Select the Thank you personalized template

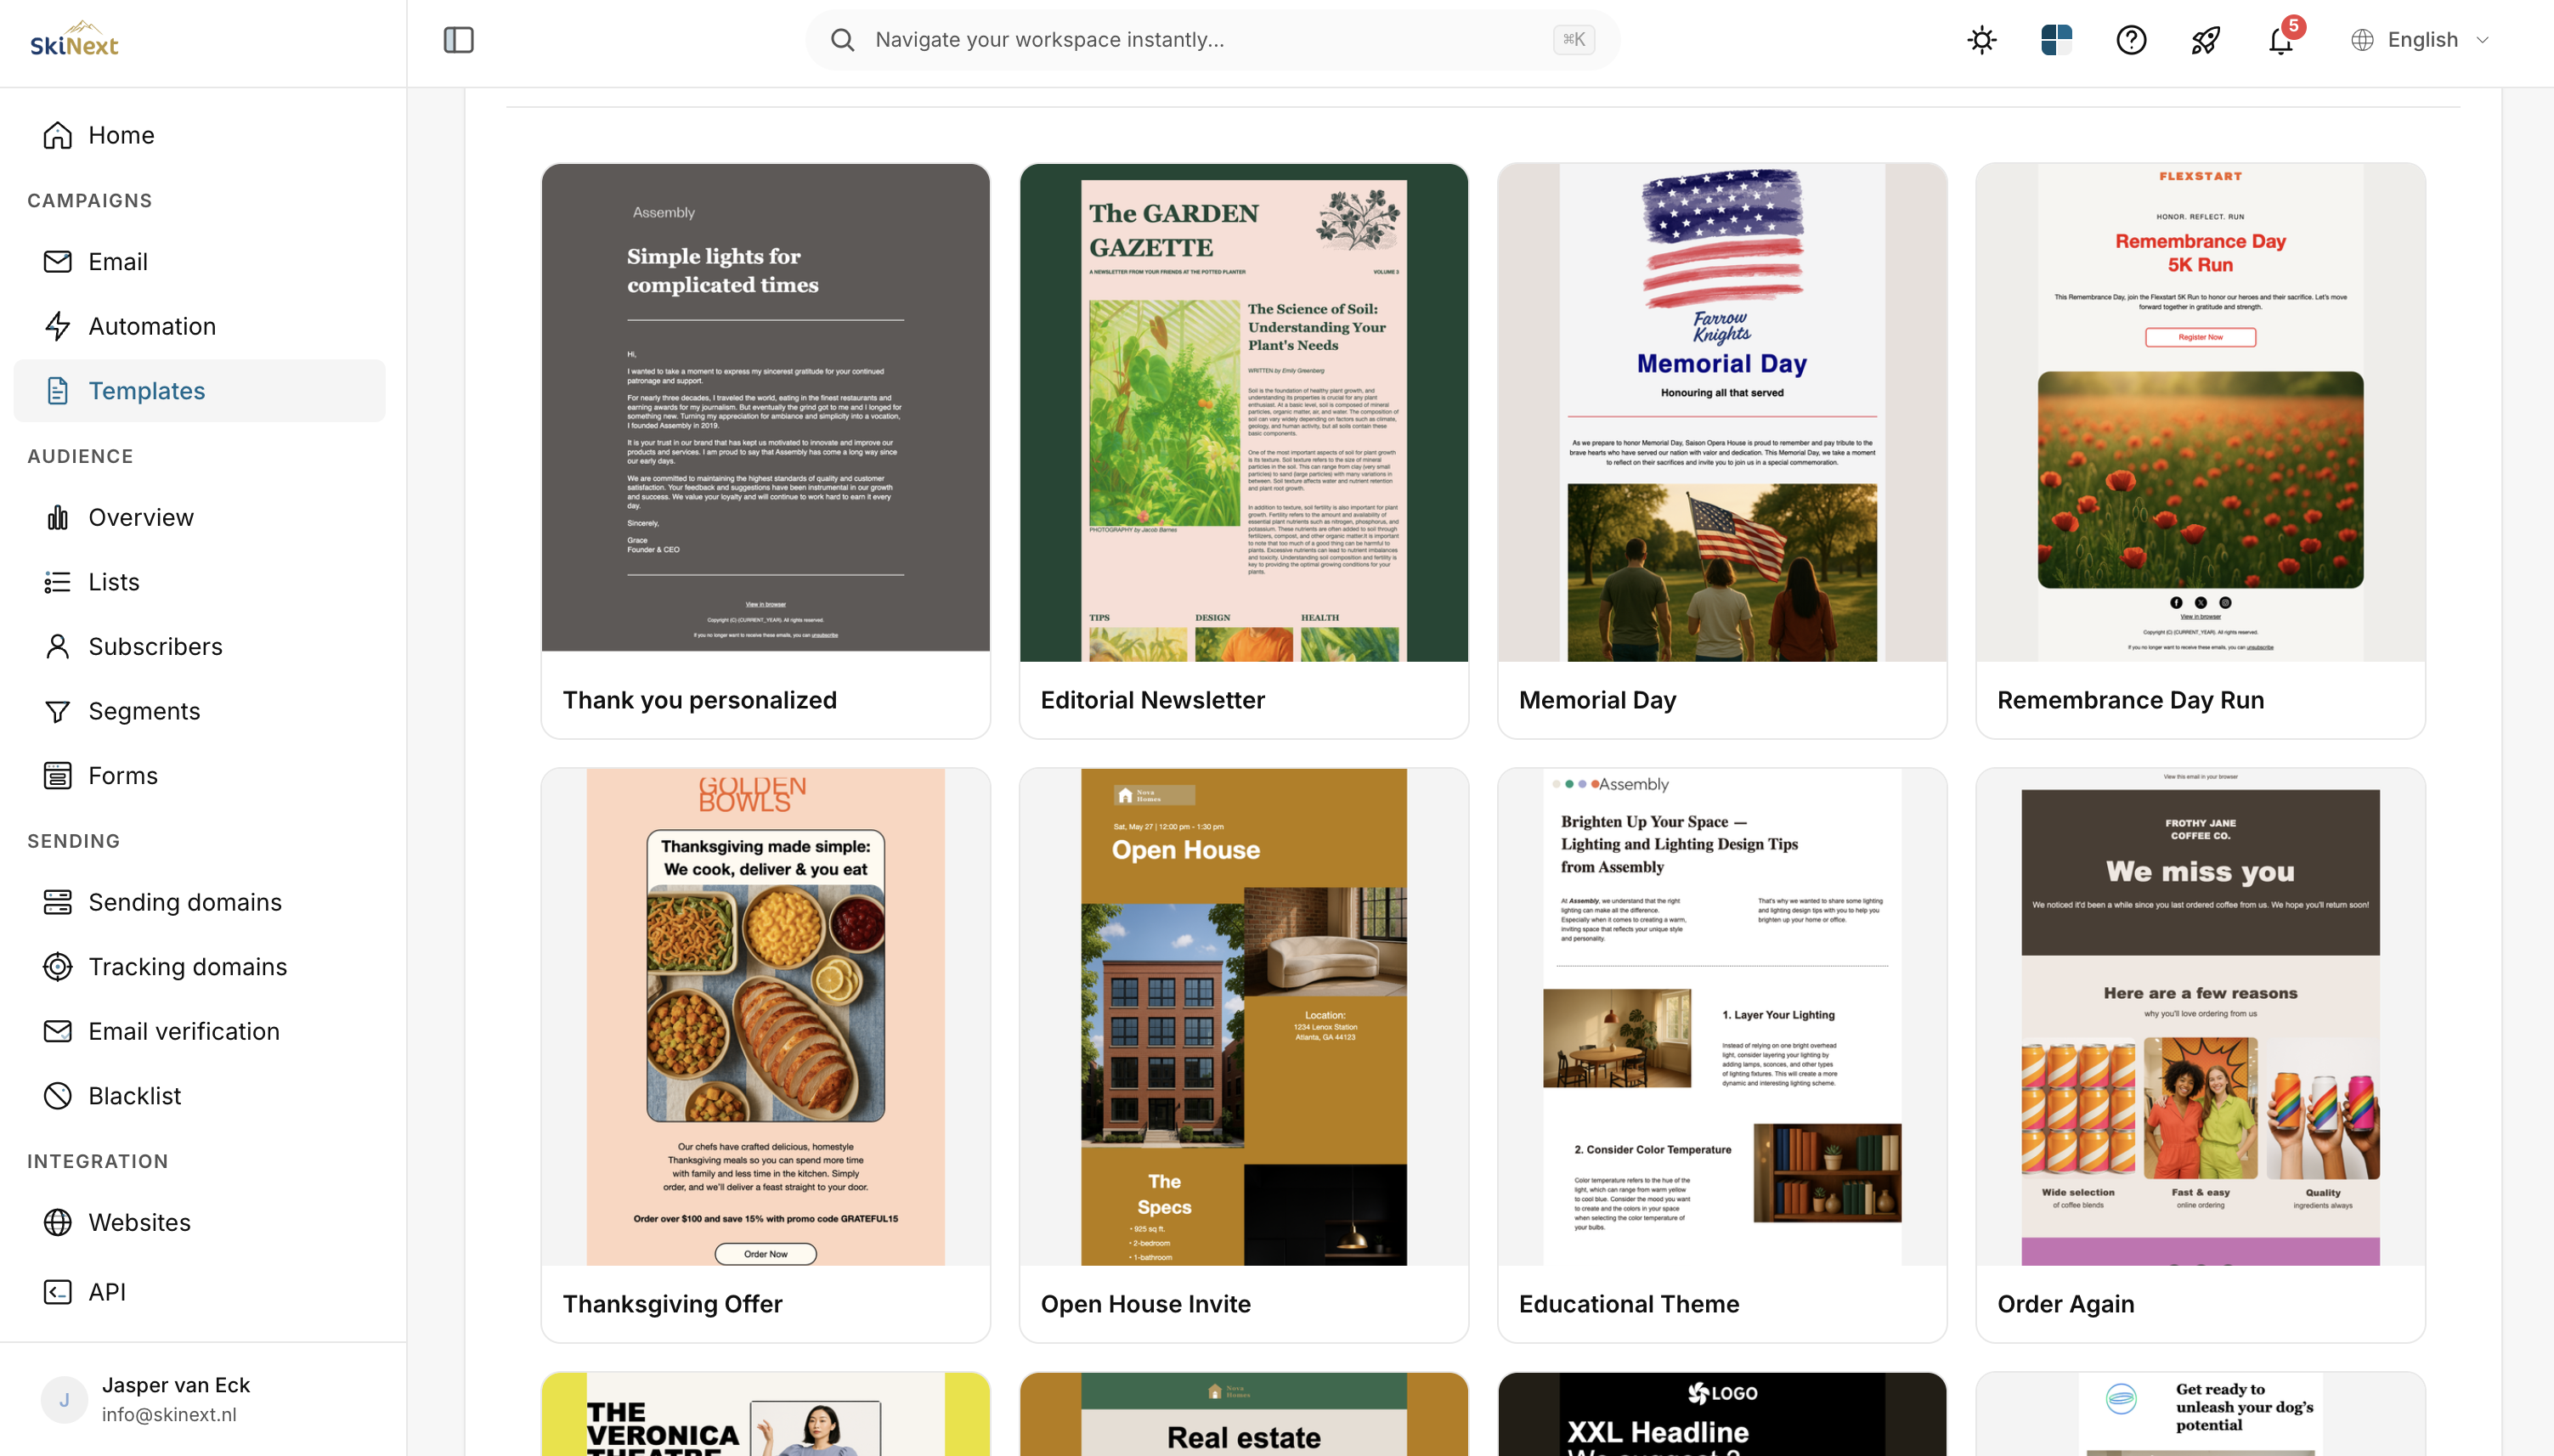click(x=765, y=451)
